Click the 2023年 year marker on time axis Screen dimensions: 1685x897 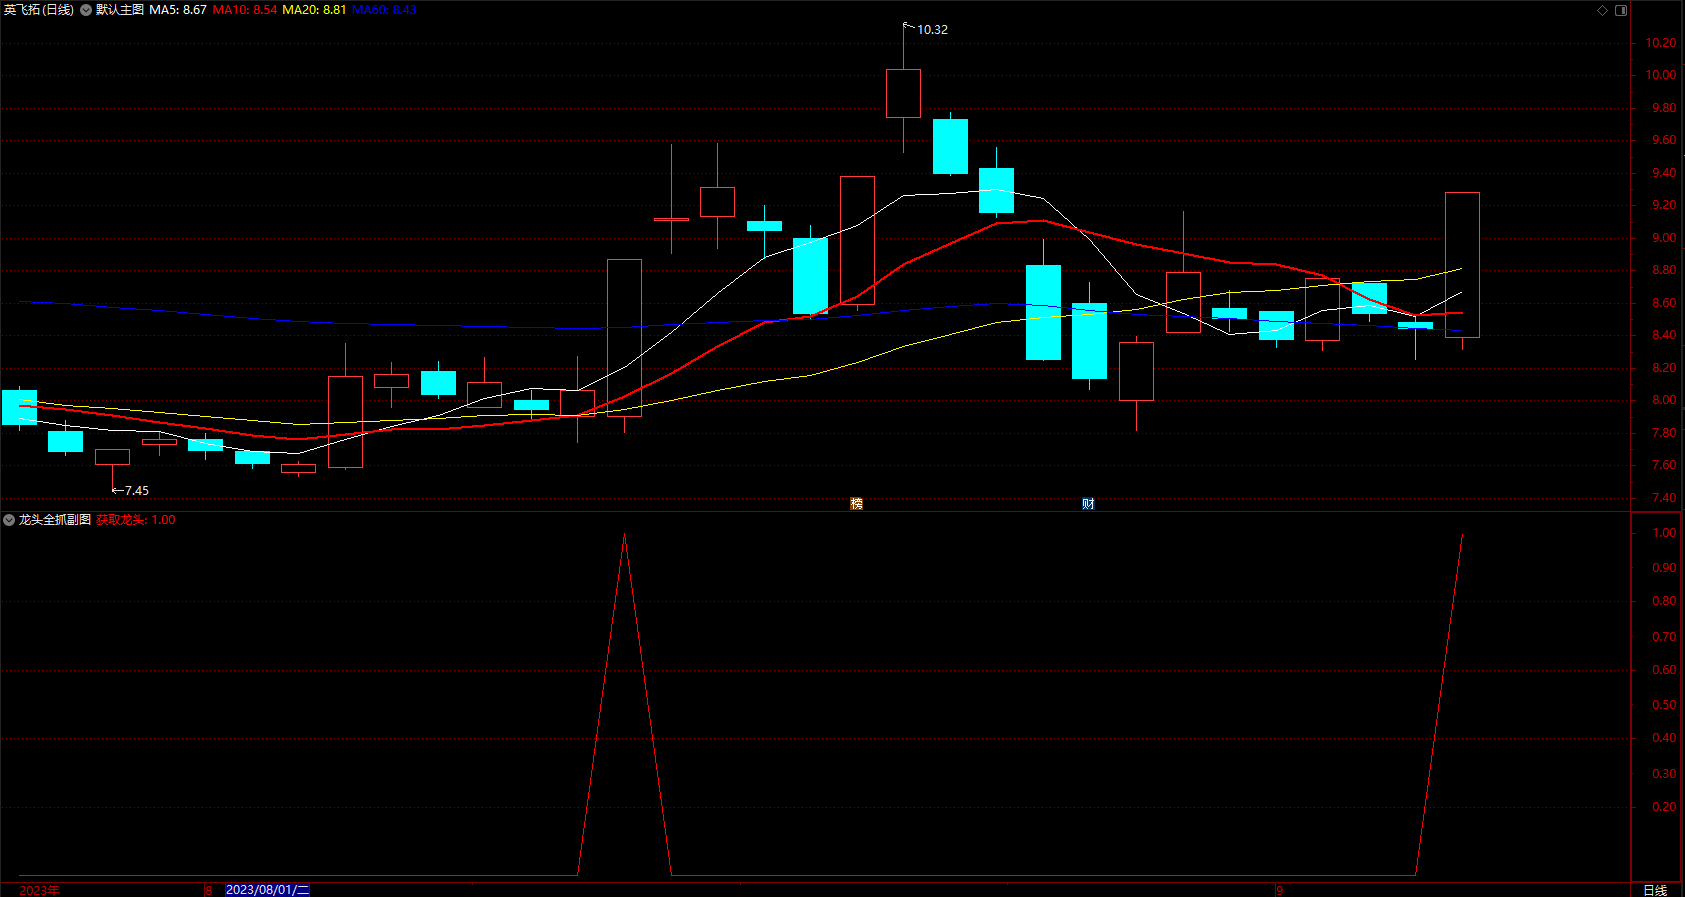pyautogui.click(x=40, y=890)
